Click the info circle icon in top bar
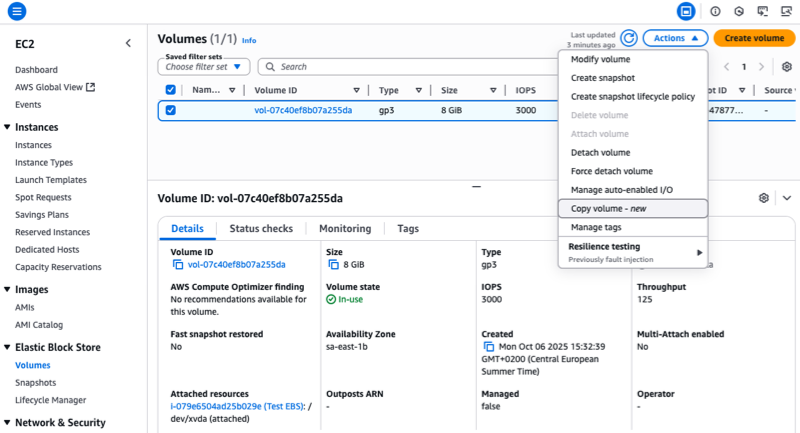800x433 pixels. pos(715,11)
